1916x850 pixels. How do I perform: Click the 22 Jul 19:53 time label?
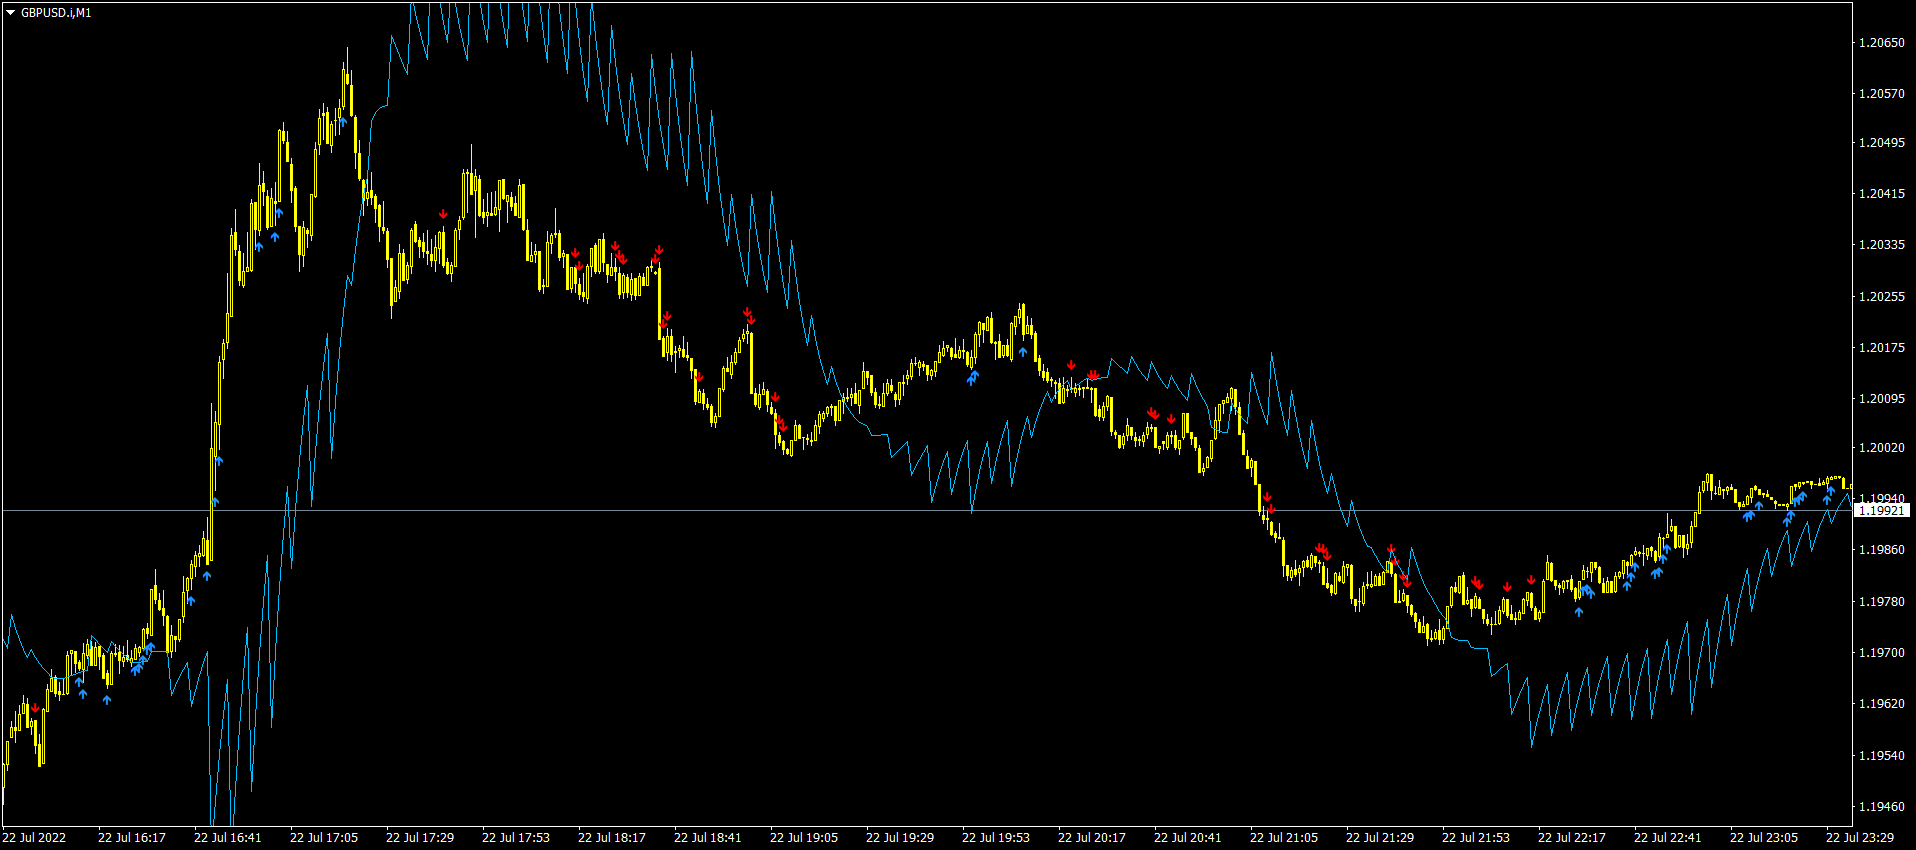pos(996,838)
